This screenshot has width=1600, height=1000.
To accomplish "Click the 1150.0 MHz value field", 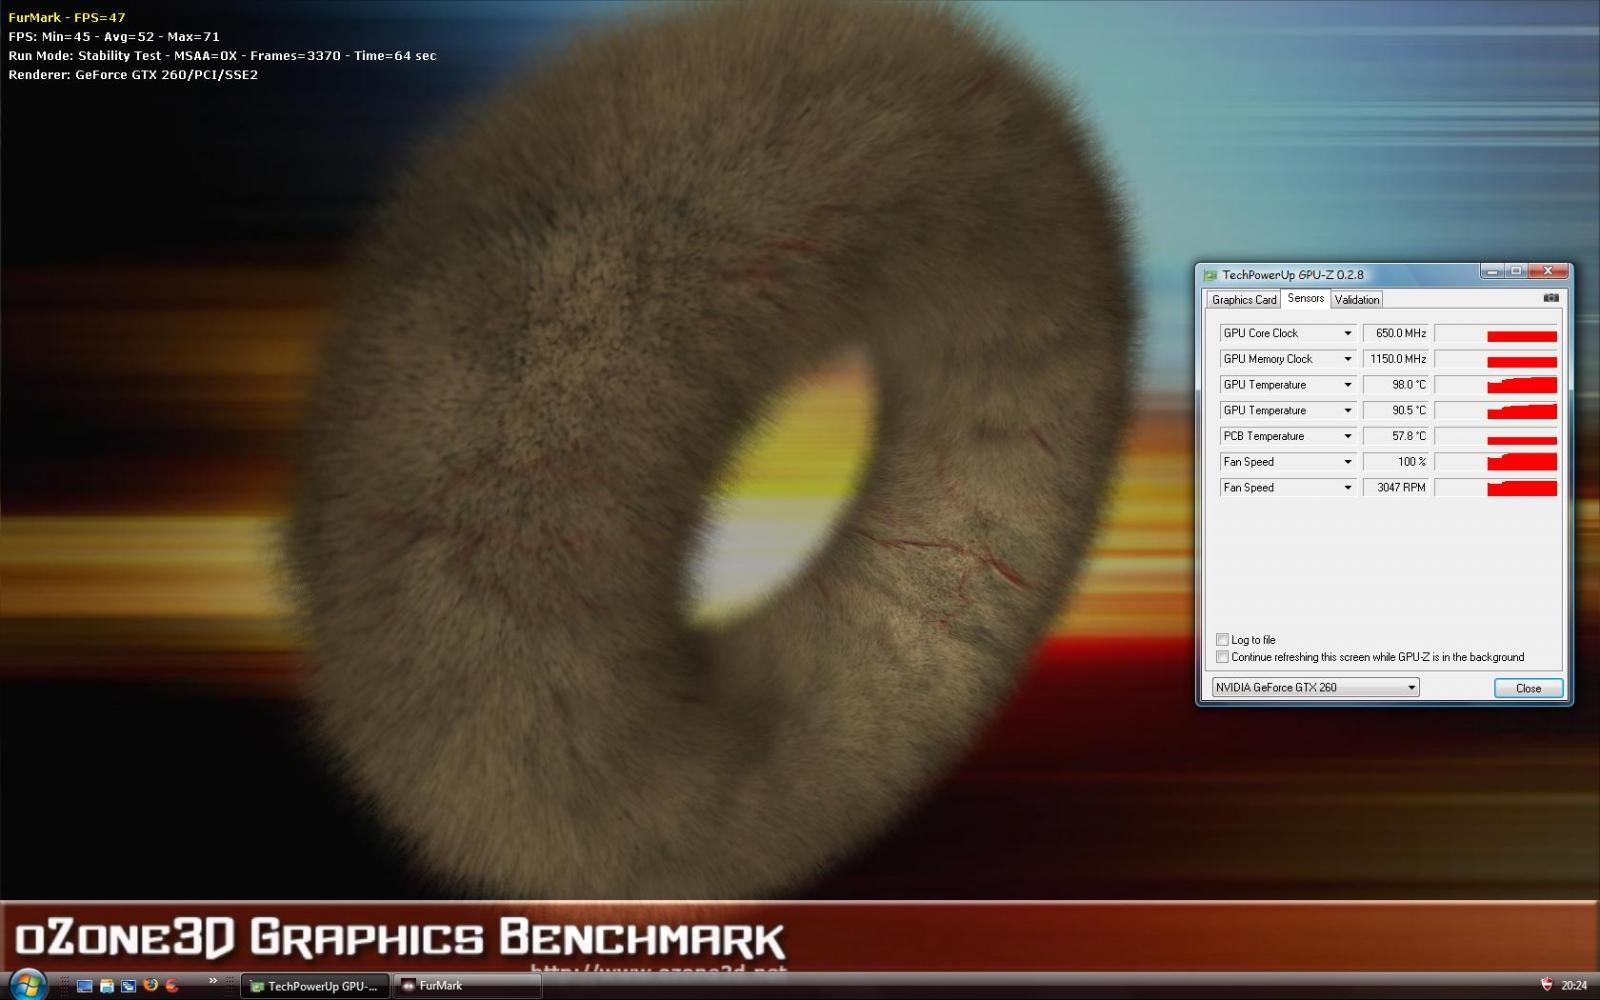I will coord(1397,359).
